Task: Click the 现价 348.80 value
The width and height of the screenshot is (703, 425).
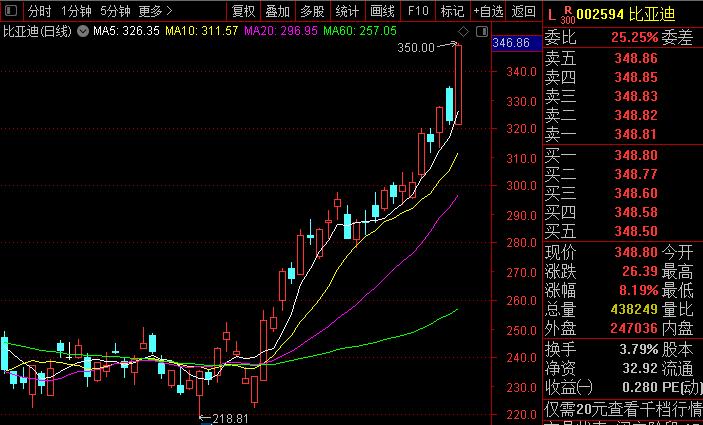Action: click(x=636, y=252)
